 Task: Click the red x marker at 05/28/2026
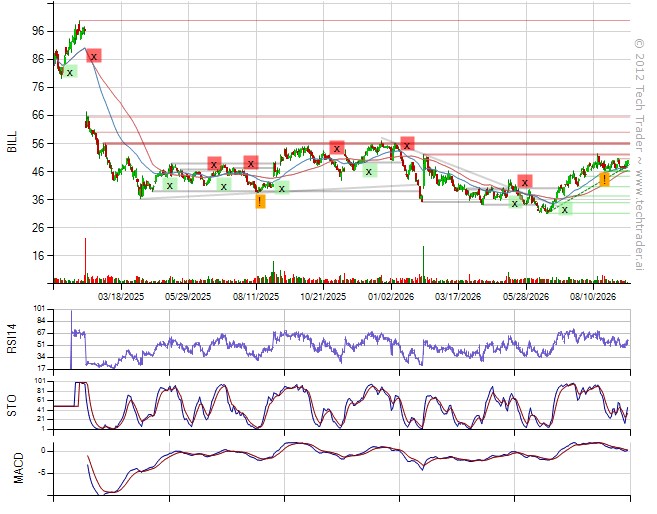coord(525,182)
